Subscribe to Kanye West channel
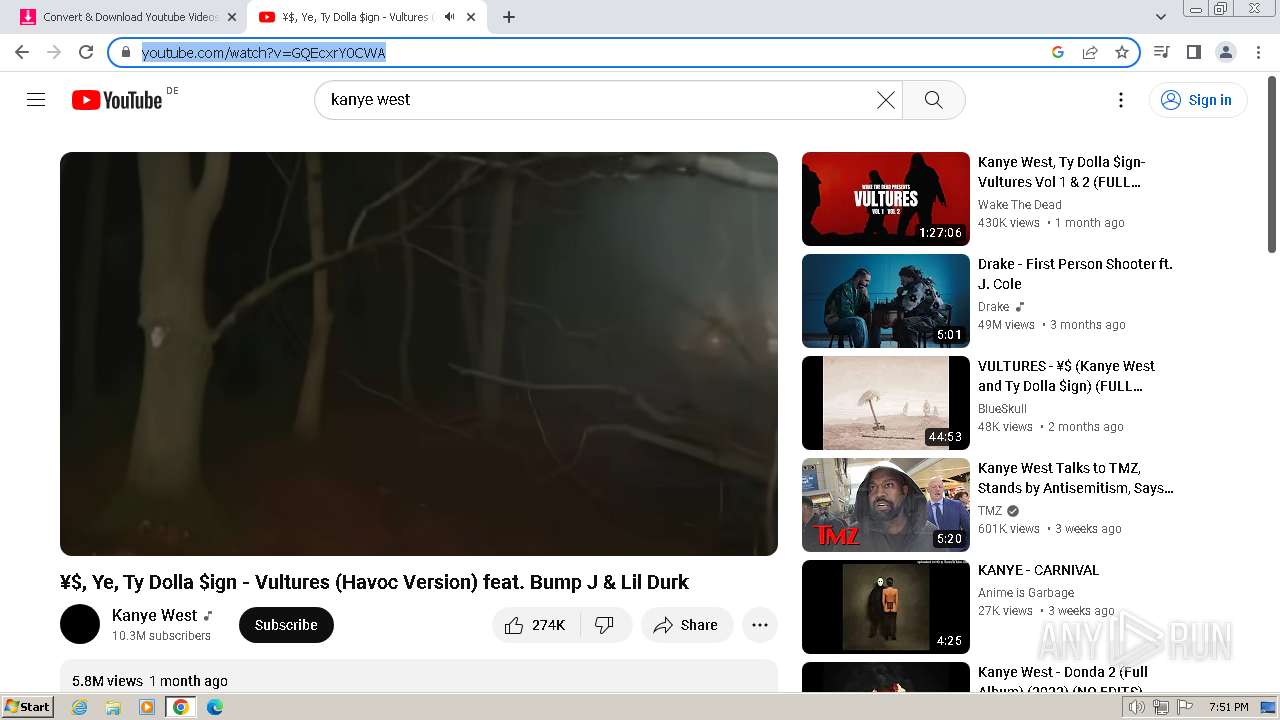1280x720 pixels. 286,625
